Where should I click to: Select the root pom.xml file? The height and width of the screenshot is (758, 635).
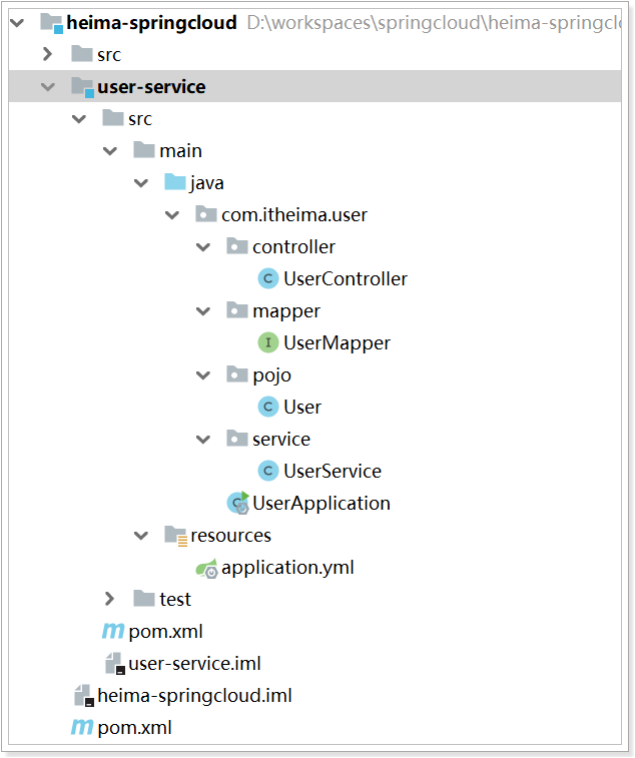(134, 728)
